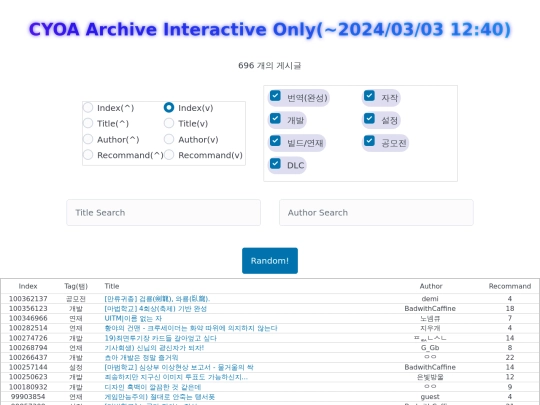Open the title link for post 100257144
The image size is (540, 405).
[x=179, y=367]
